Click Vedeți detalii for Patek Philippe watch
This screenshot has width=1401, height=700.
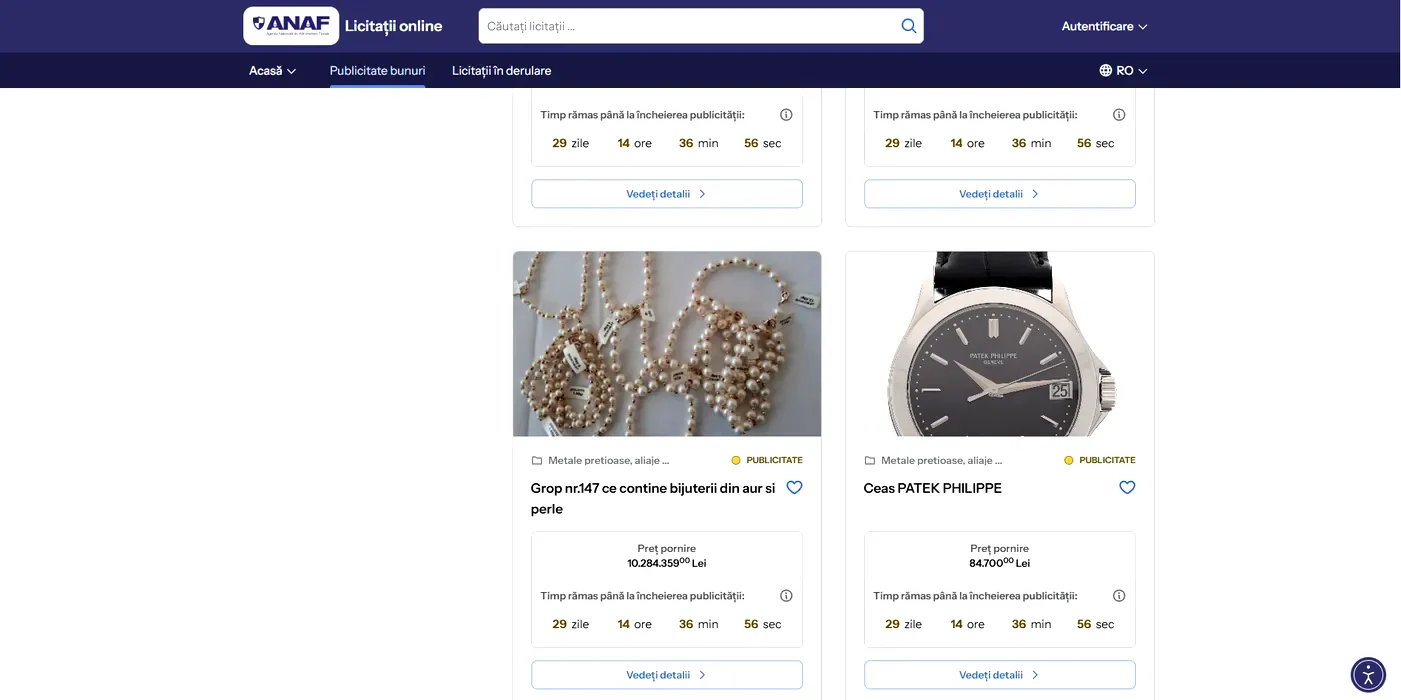999,675
